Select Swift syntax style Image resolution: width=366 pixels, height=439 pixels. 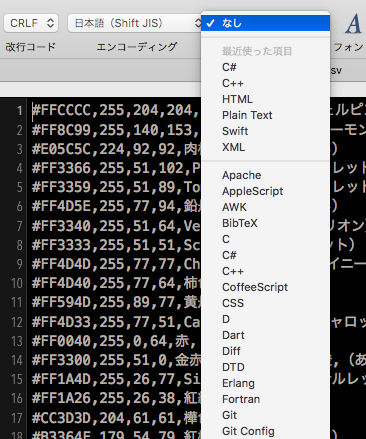(x=265, y=131)
